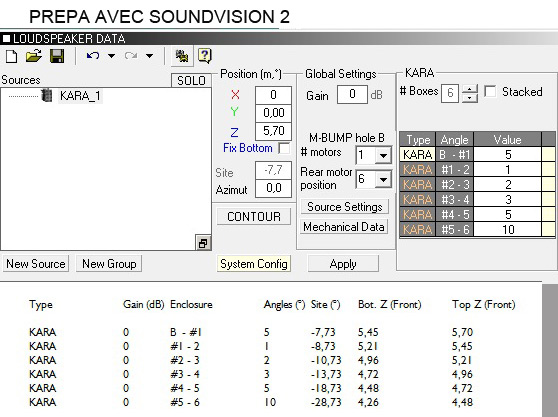Toggle the SOLO button
The image size is (558, 417).
click(x=191, y=80)
